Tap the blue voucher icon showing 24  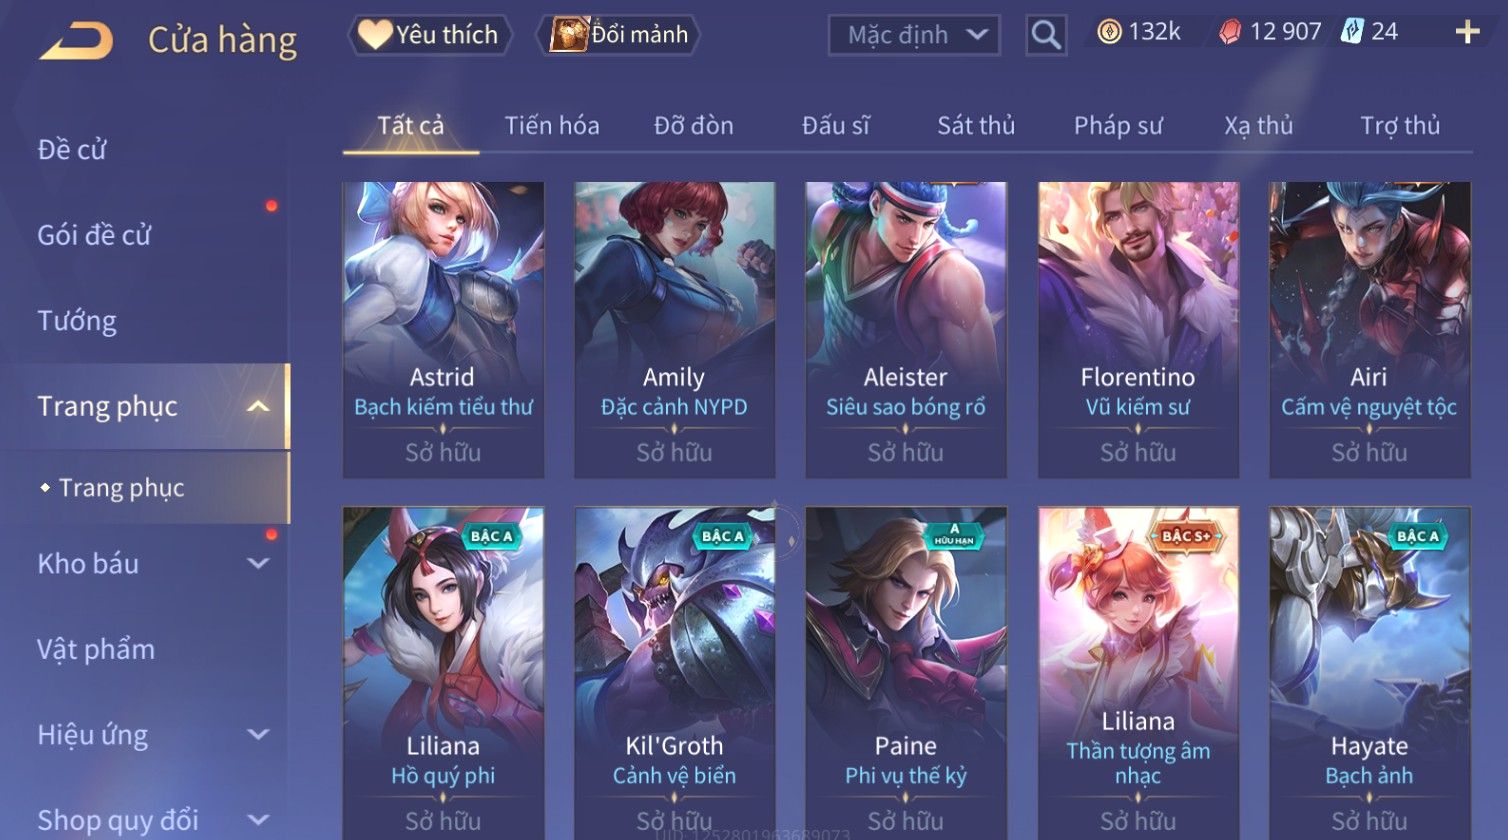[x=1352, y=31]
